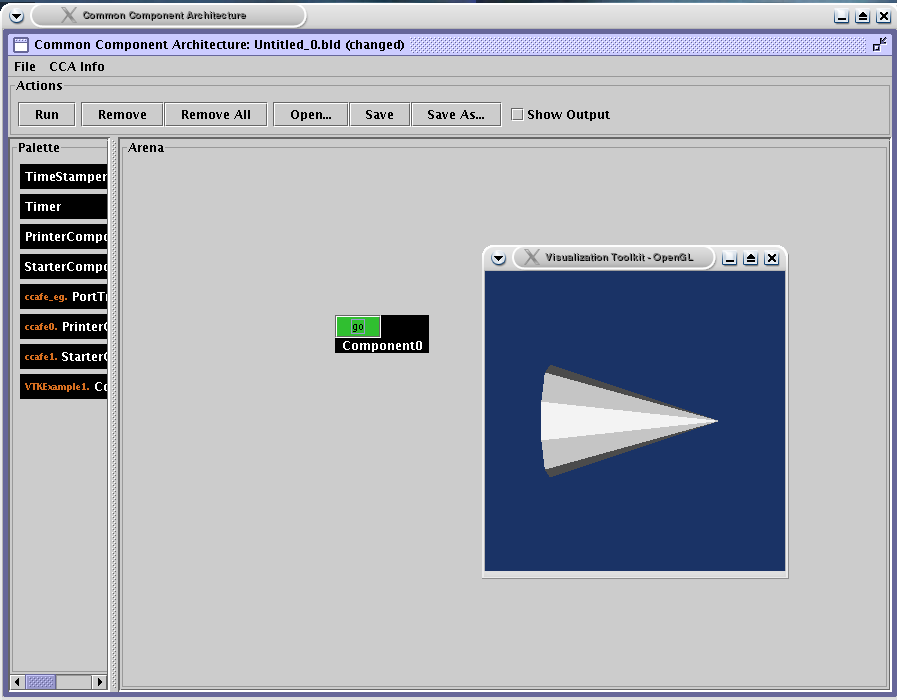This screenshot has height=700, width=897.
Task: Click the Palette horizontal scrollbar thumb
Action: (41, 682)
